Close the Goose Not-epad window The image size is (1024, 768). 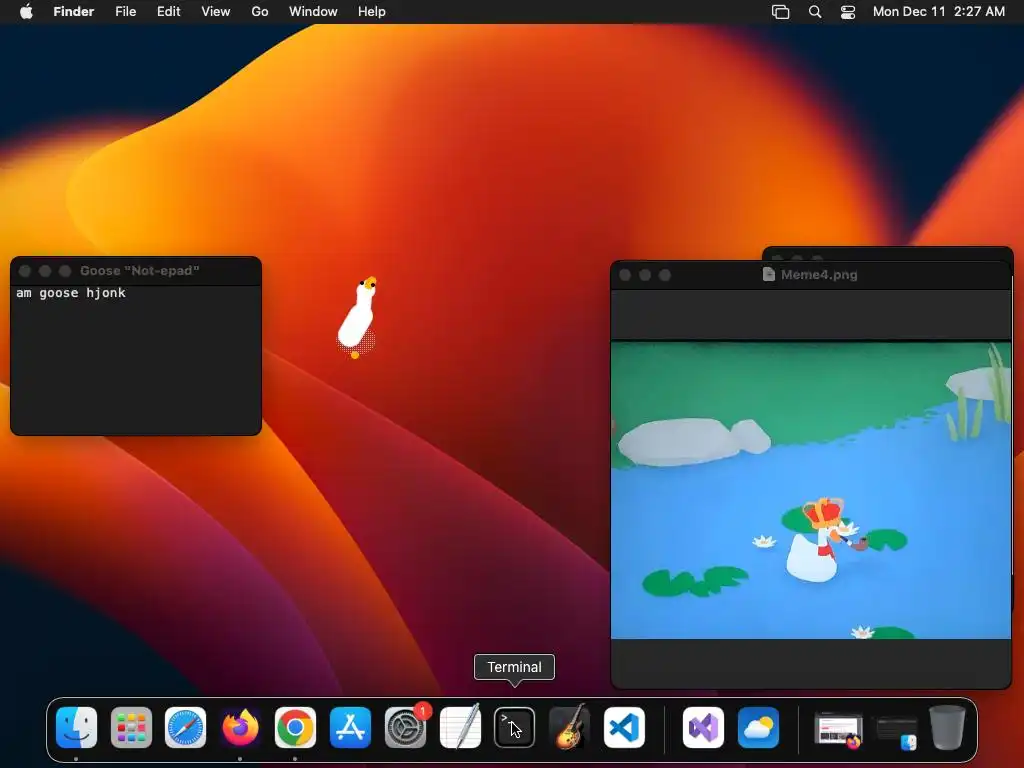[25, 270]
